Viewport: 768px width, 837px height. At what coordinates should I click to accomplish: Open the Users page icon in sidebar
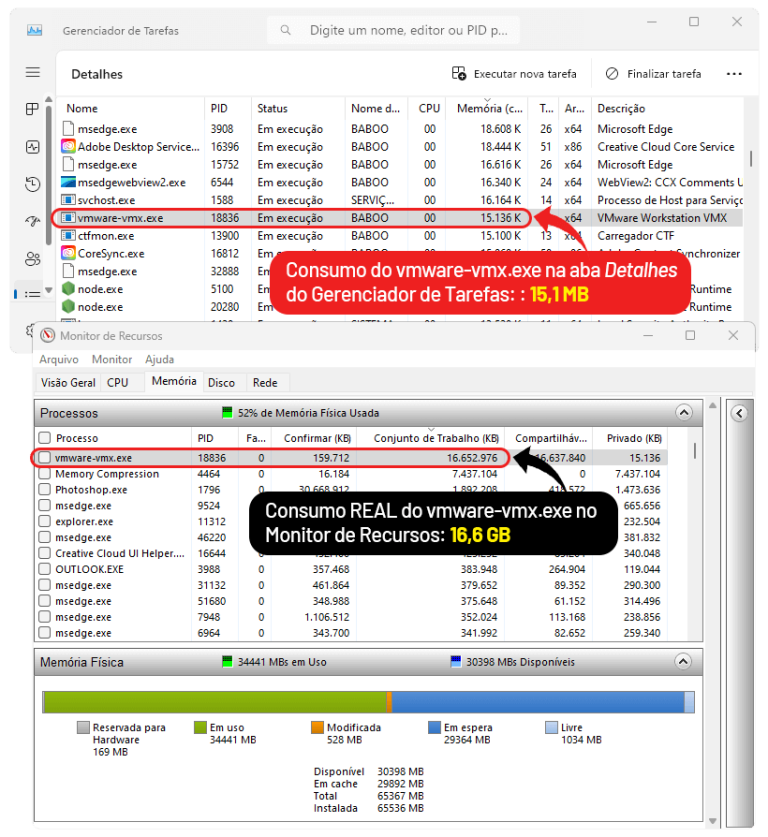tap(33, 258)
